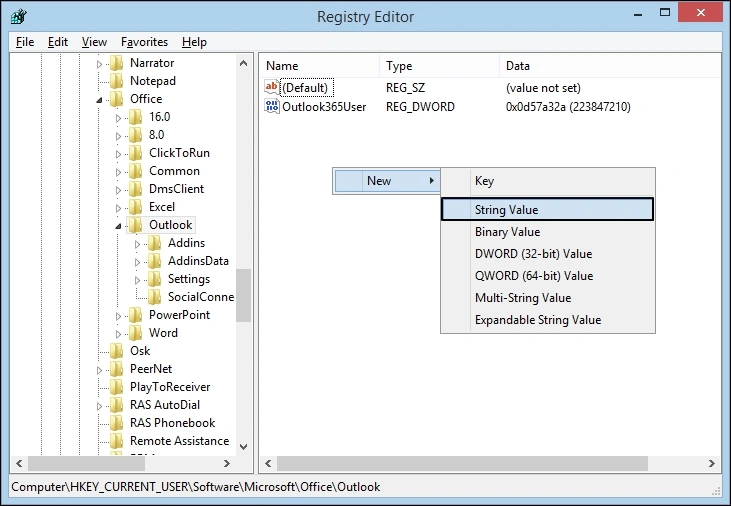Open the View menu
The height and width of the screenshot is (506, 731).
click(x=94, y=42)
